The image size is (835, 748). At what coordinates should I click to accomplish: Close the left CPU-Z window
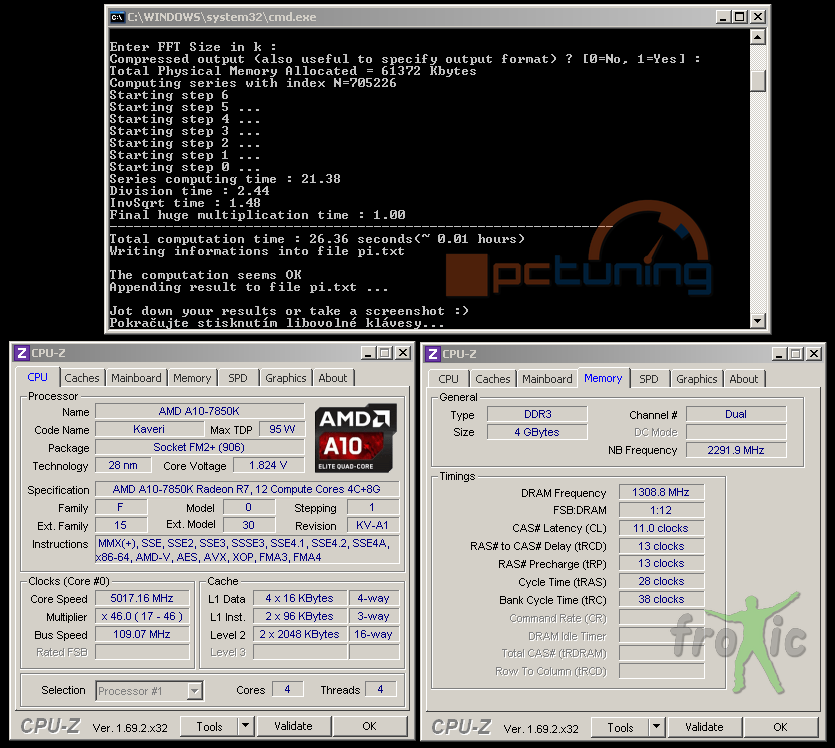tap(404, 353)
